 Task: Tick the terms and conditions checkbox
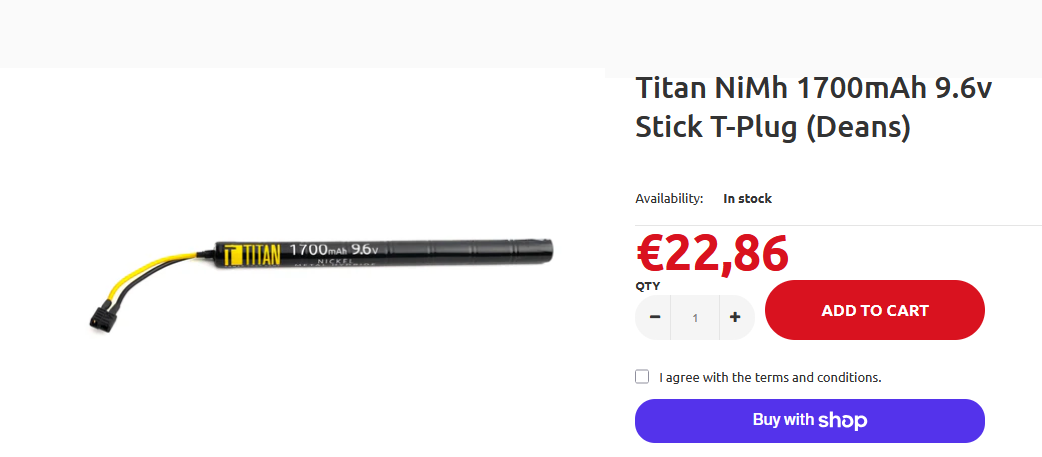pyautogui.click(x=642, y=377)
